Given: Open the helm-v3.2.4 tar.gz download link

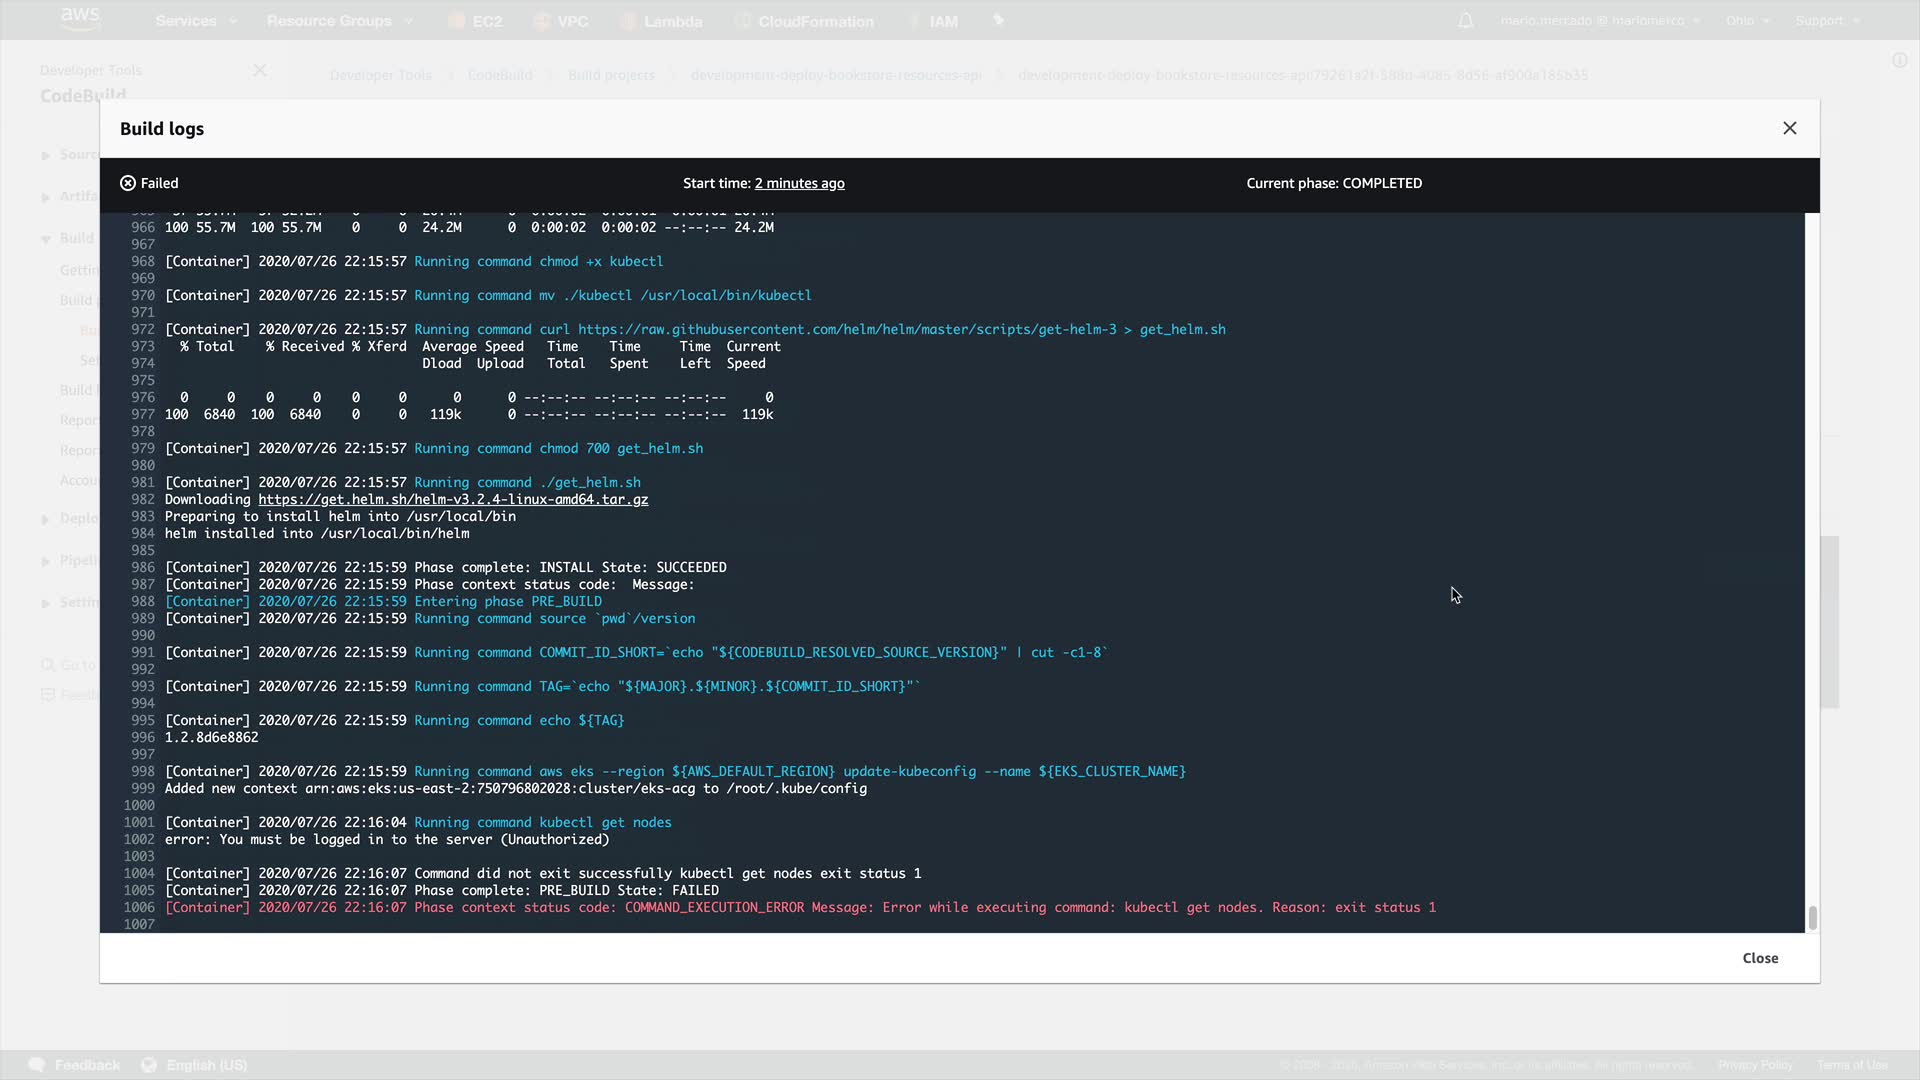Looking at the screenshot, I should point(453,499).
